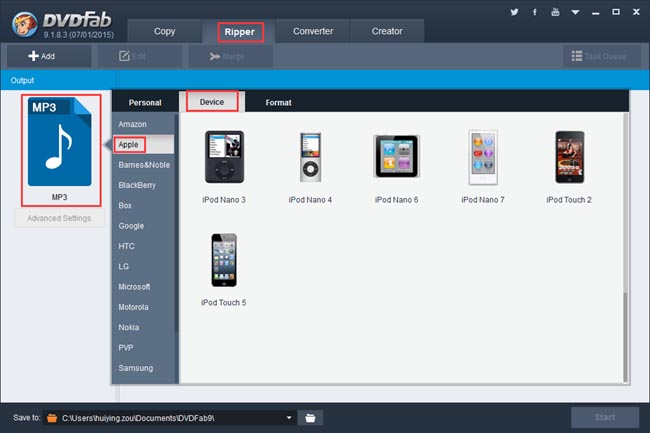Choose Nokia in the brand list
650x433 pixels.
[x=143, y=327]
